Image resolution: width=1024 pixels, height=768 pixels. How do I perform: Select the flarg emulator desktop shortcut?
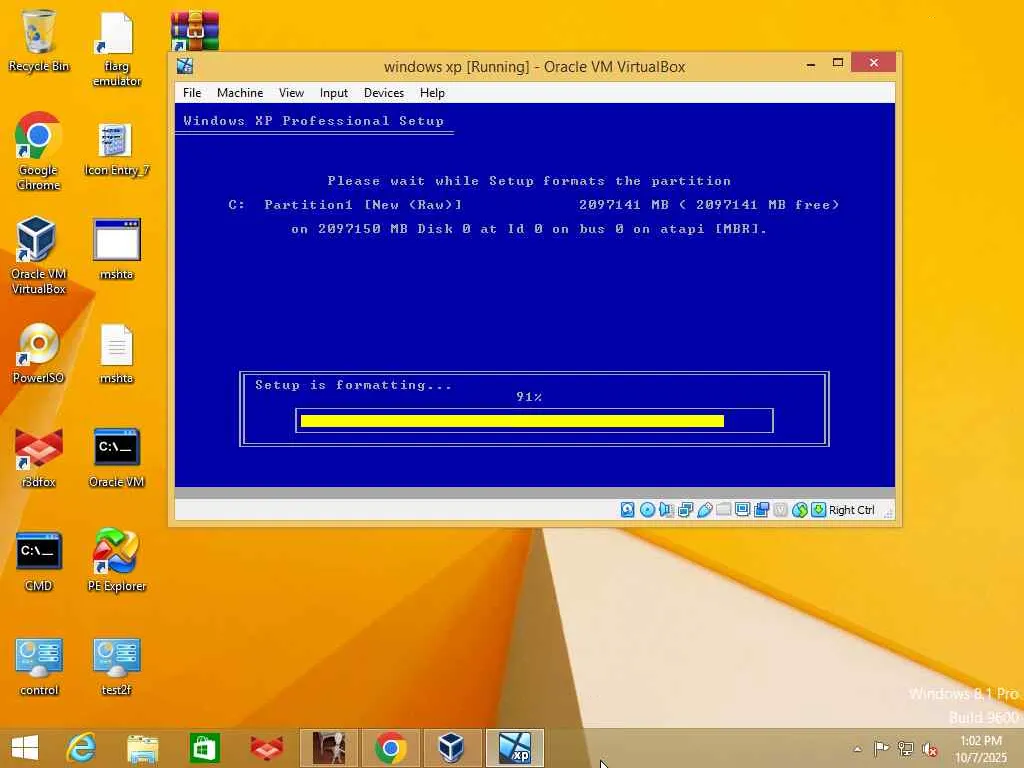pyautogui.click(x=117, y=50)
